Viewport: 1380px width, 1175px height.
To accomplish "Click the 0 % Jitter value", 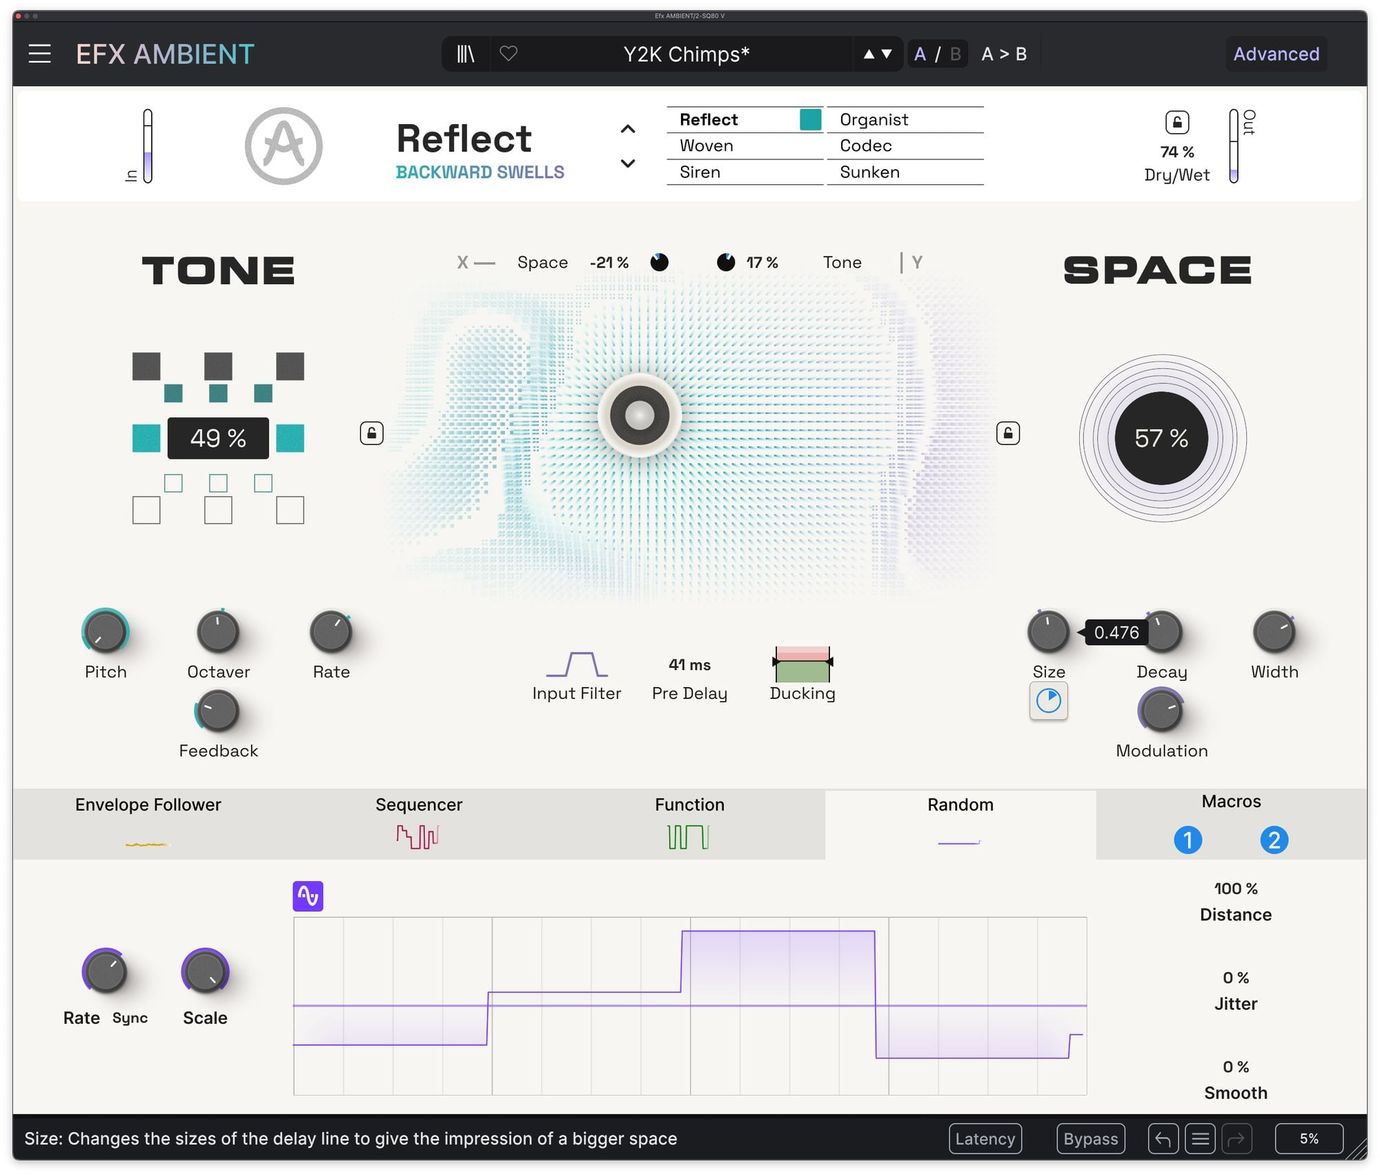I will (x=1236, y=978).
